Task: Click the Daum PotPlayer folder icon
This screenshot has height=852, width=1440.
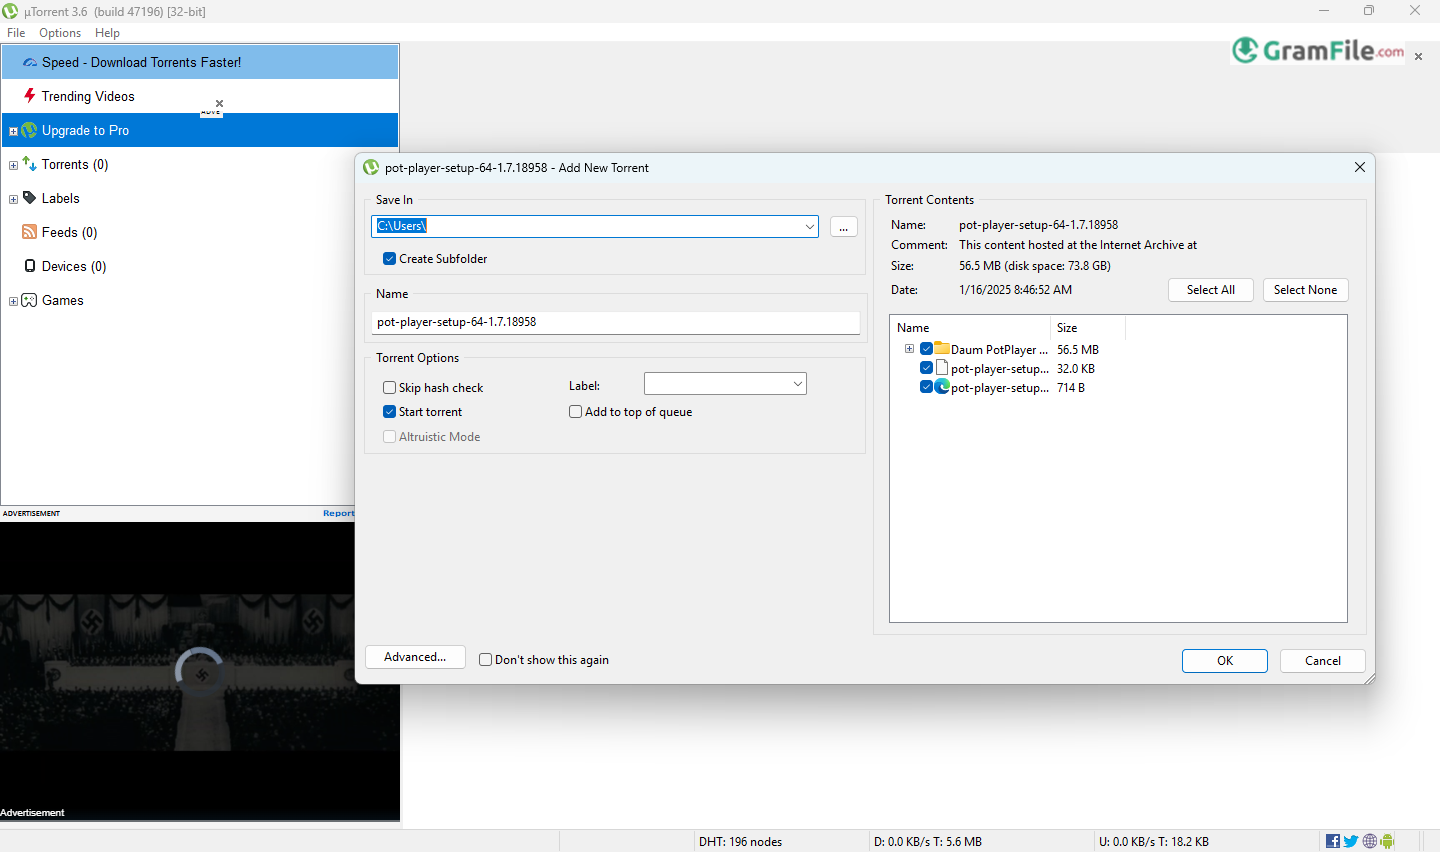Action: 942,349
